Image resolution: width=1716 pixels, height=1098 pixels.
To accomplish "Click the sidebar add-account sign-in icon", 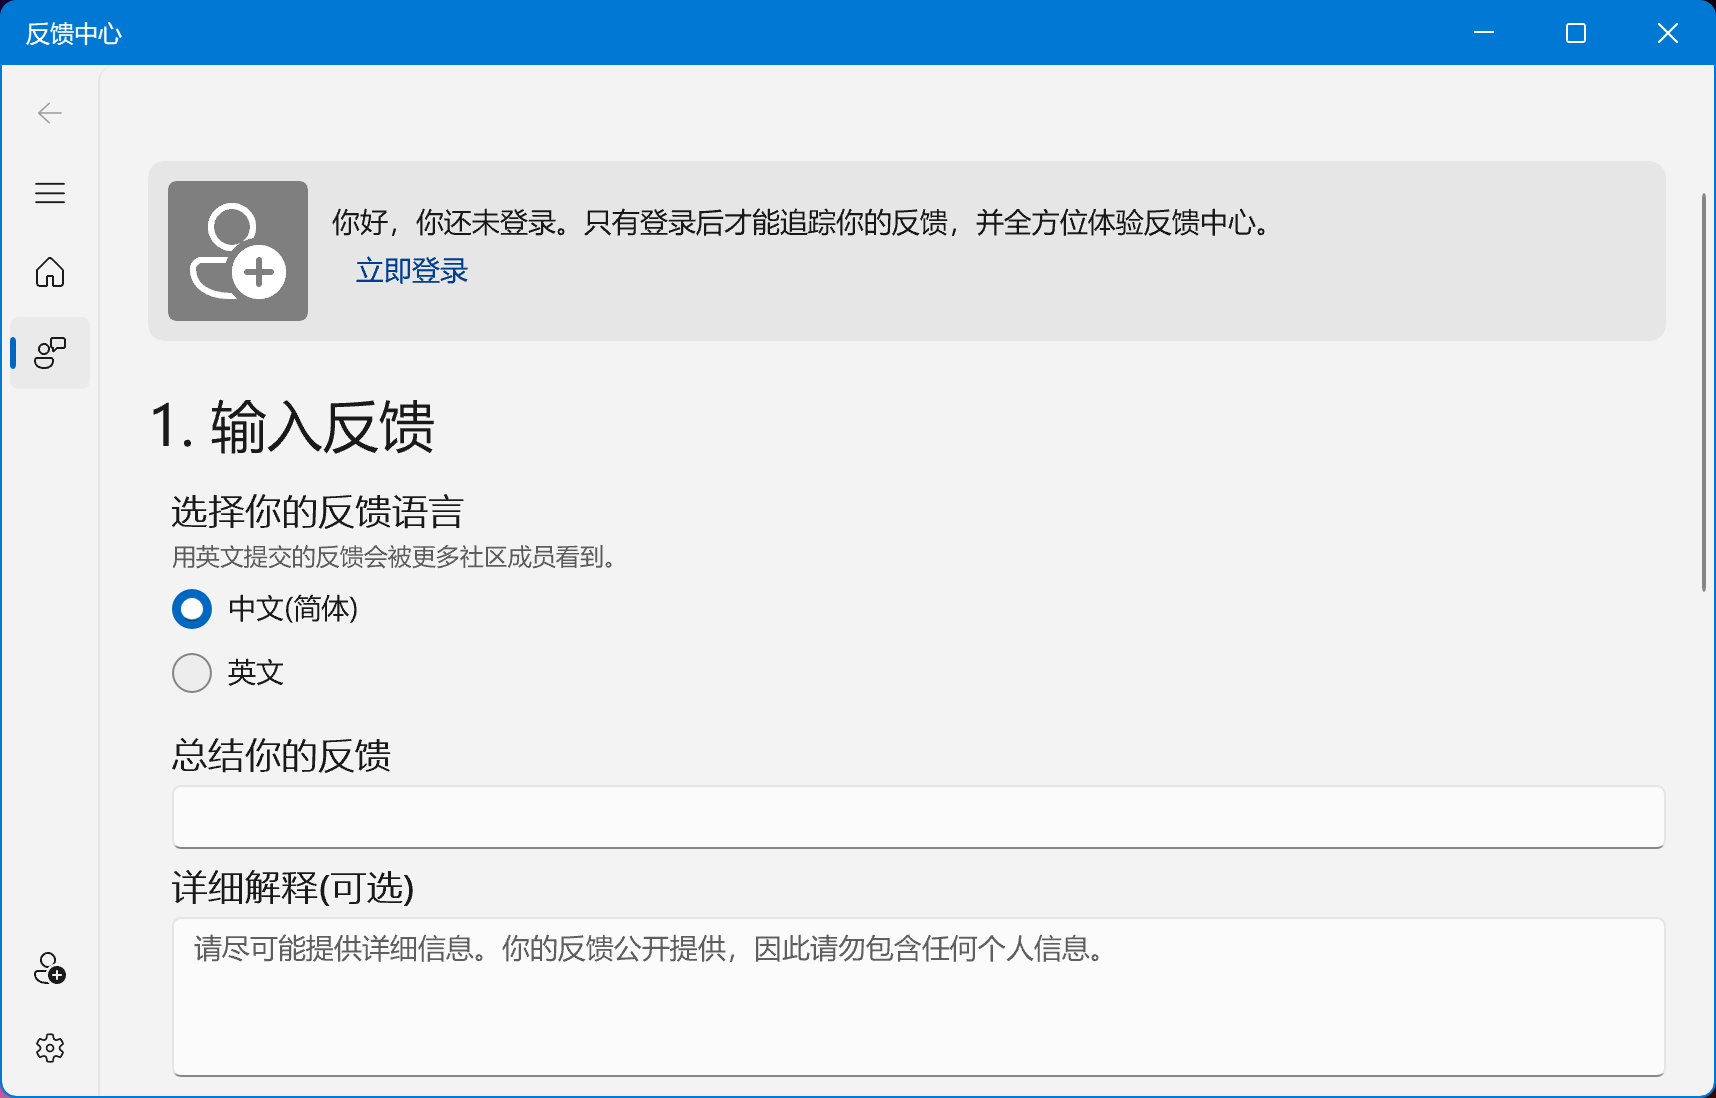I will [x=50, y=968].
